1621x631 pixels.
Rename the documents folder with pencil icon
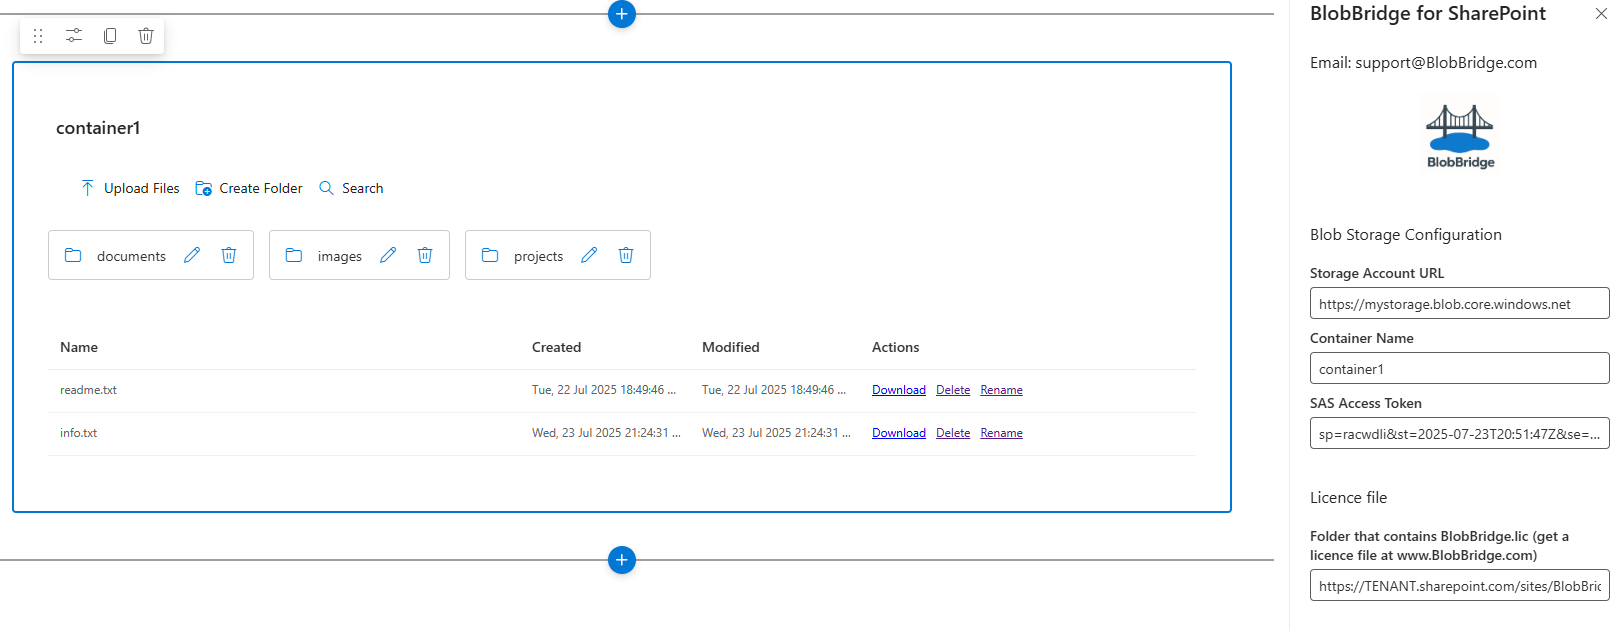(192, 255)
